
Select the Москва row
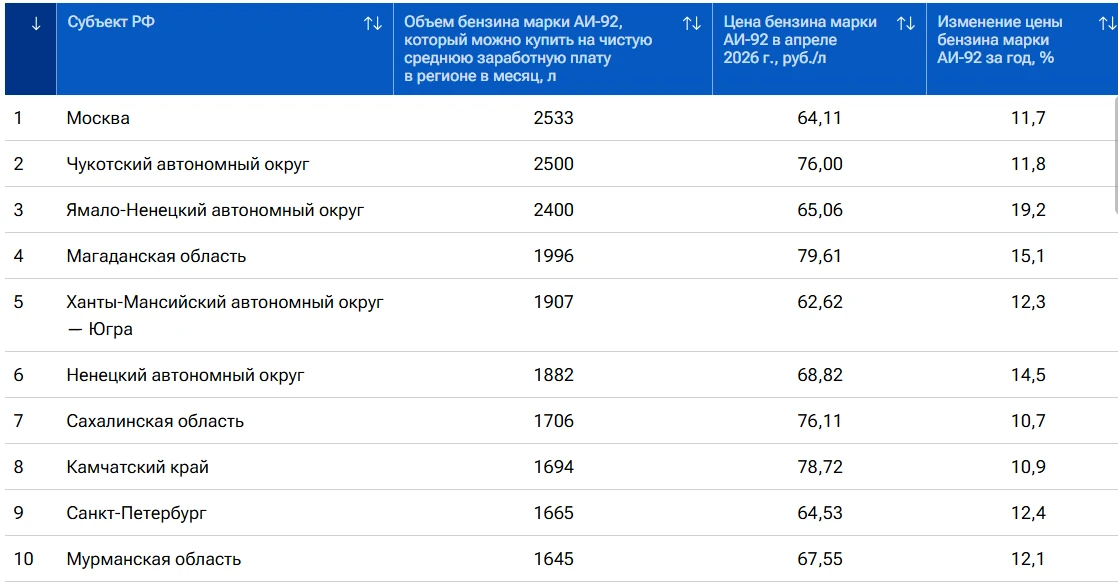coord(561,118)
